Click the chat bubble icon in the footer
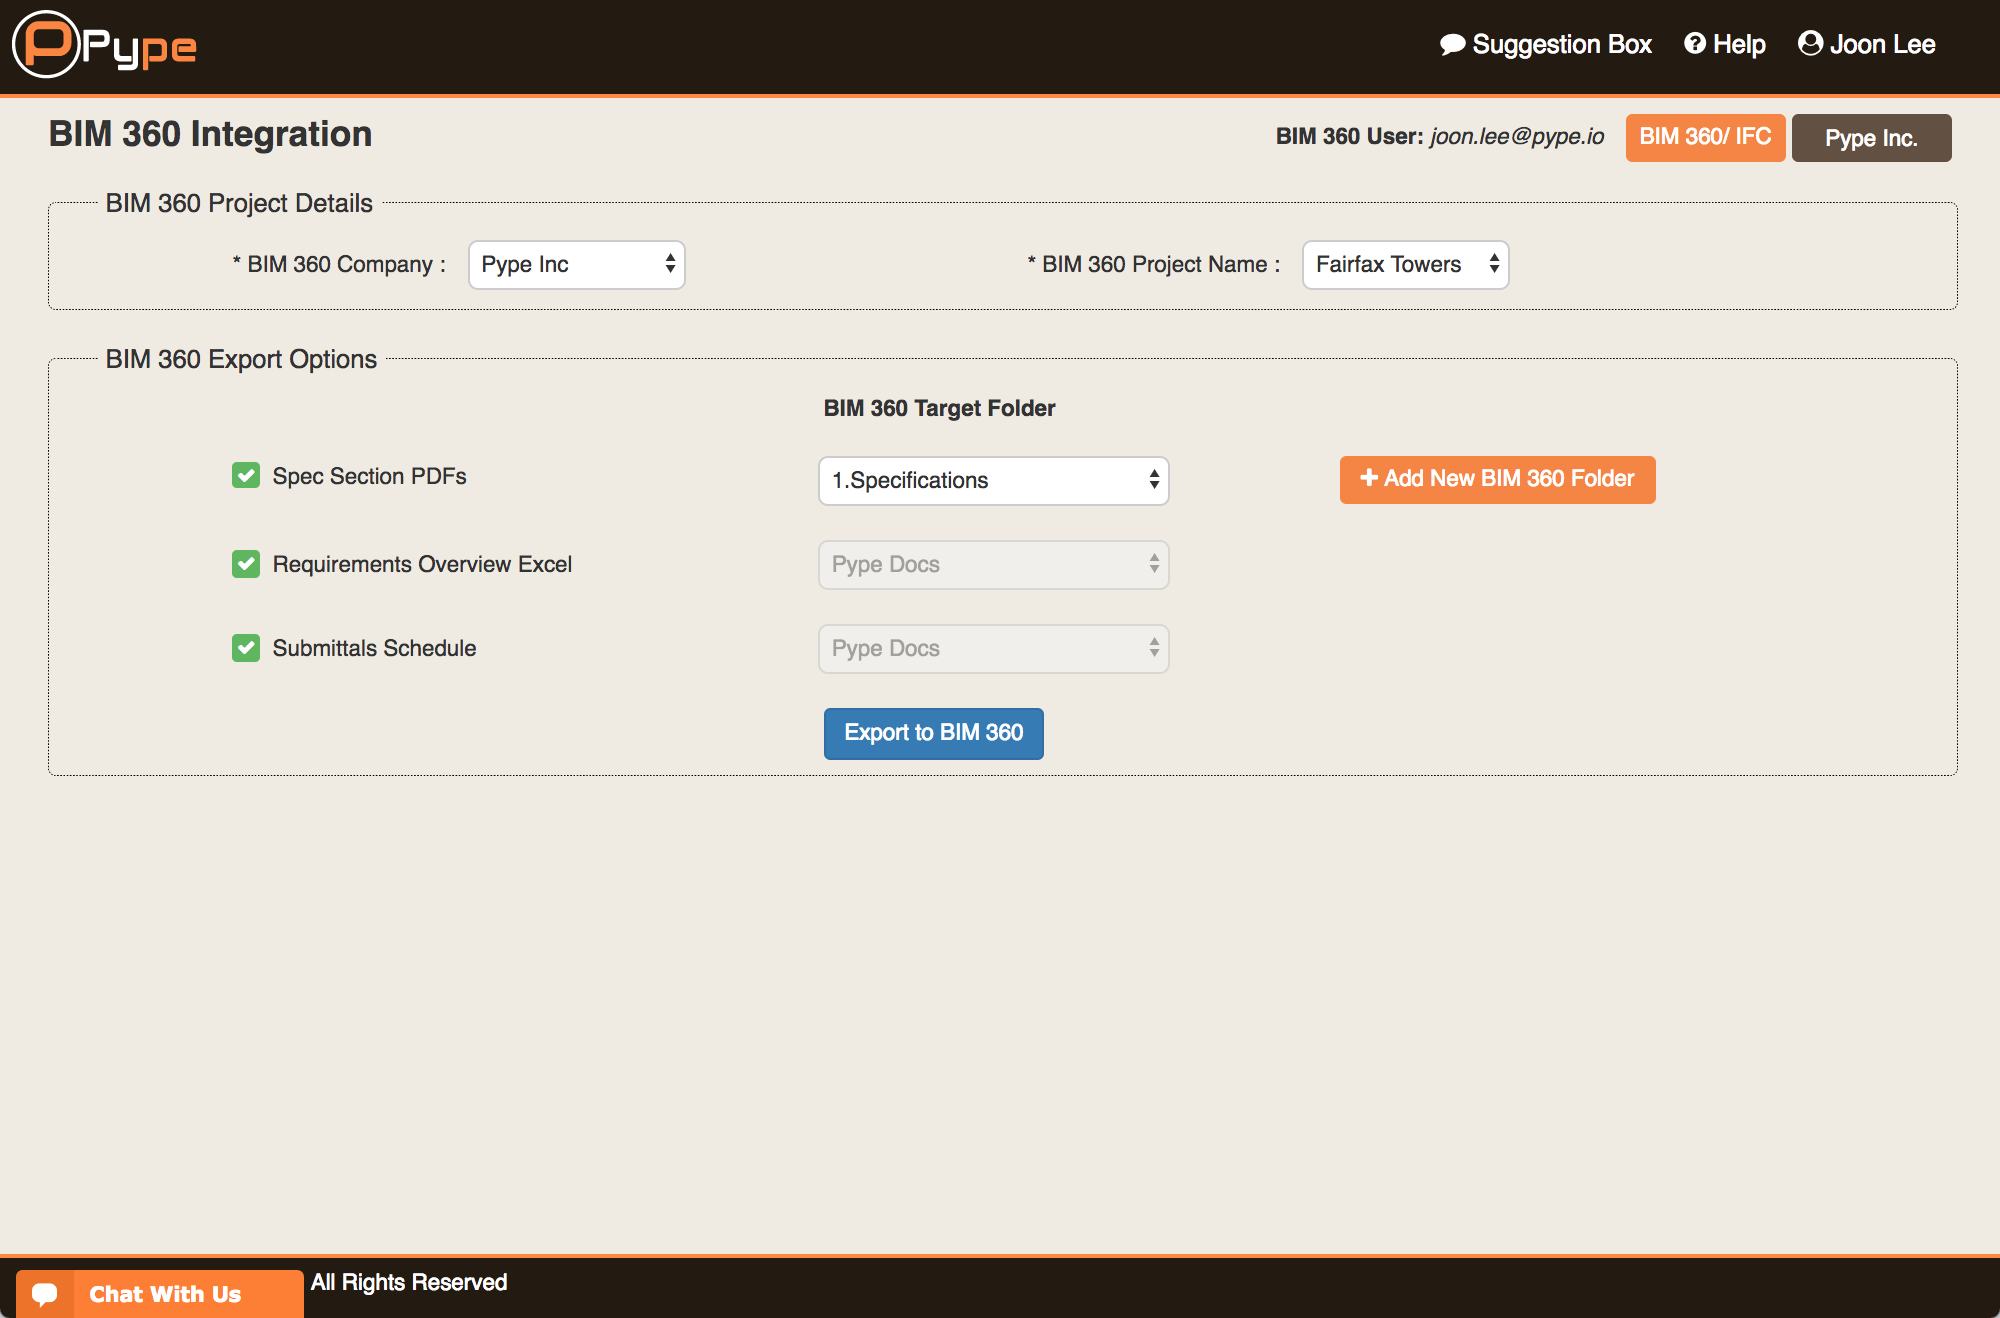The image size is (2000, 1318). pos(45,1294)
